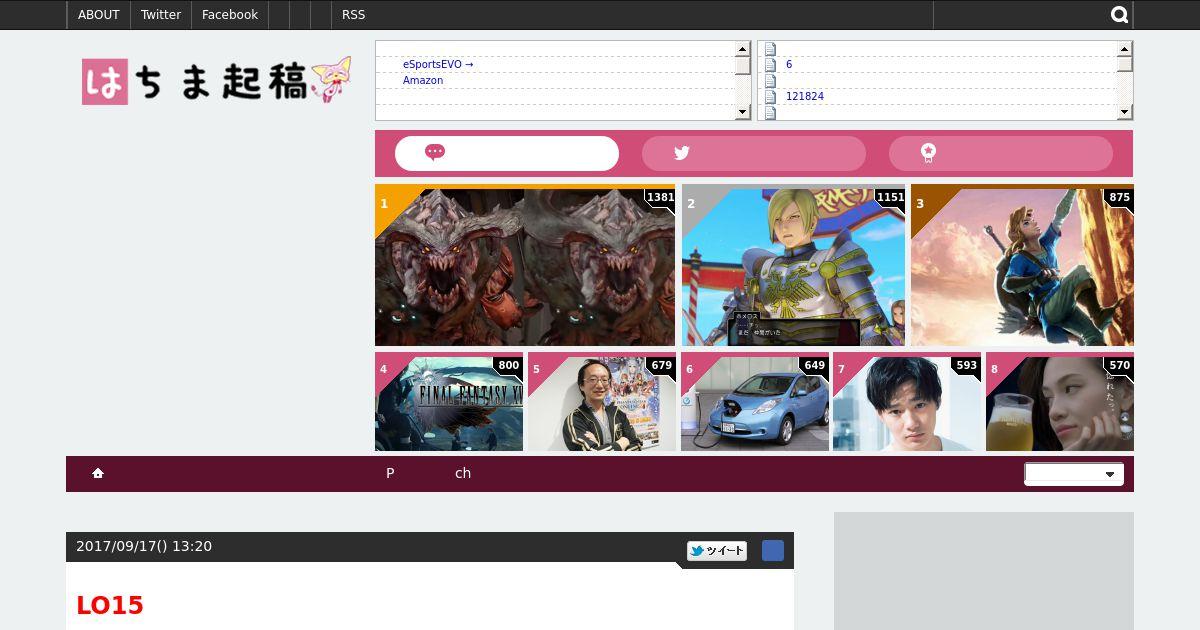Open the link labeled 6 in right list
1200x630 pixels.
point(789,64)
